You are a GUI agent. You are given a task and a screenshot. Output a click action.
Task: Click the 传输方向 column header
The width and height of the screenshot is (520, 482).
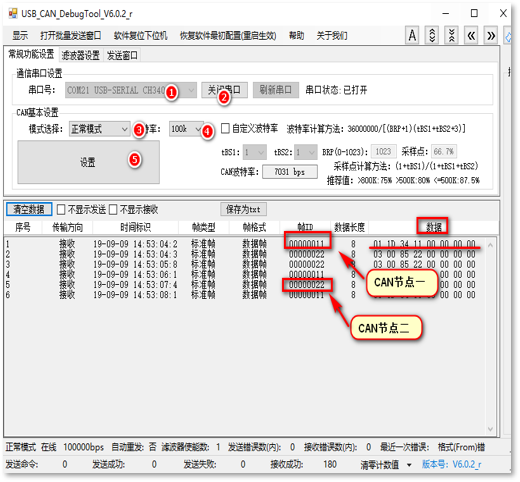click(67, 227)
